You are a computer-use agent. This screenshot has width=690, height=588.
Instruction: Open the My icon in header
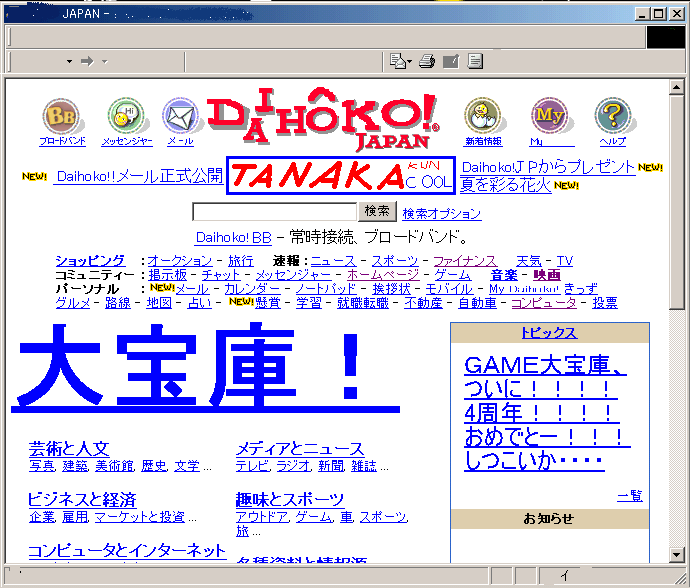(549, 116)
